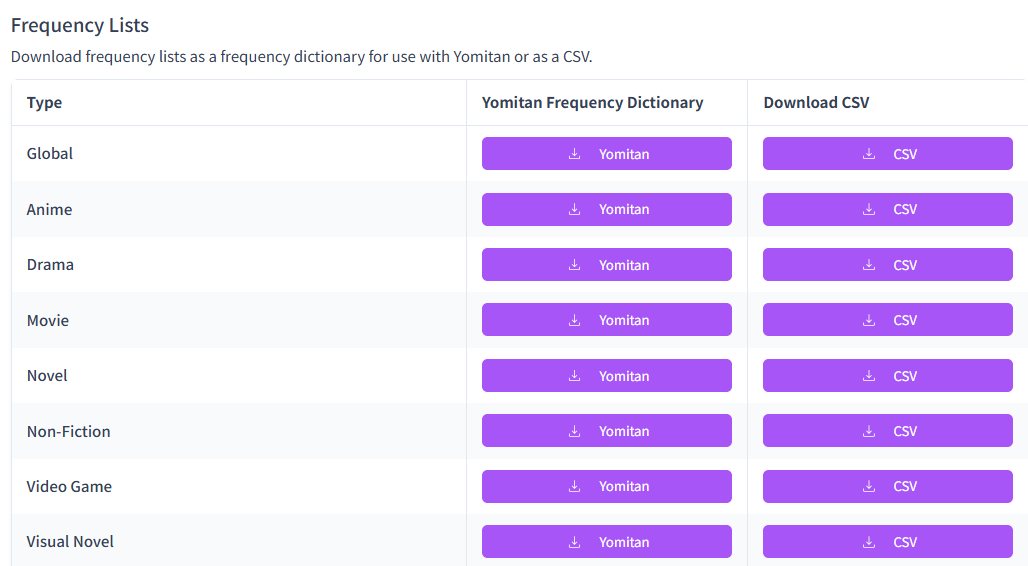Click the Yomitan Frequency Dictionary column header
This screenshot has width=1028, height=566.
592,103
